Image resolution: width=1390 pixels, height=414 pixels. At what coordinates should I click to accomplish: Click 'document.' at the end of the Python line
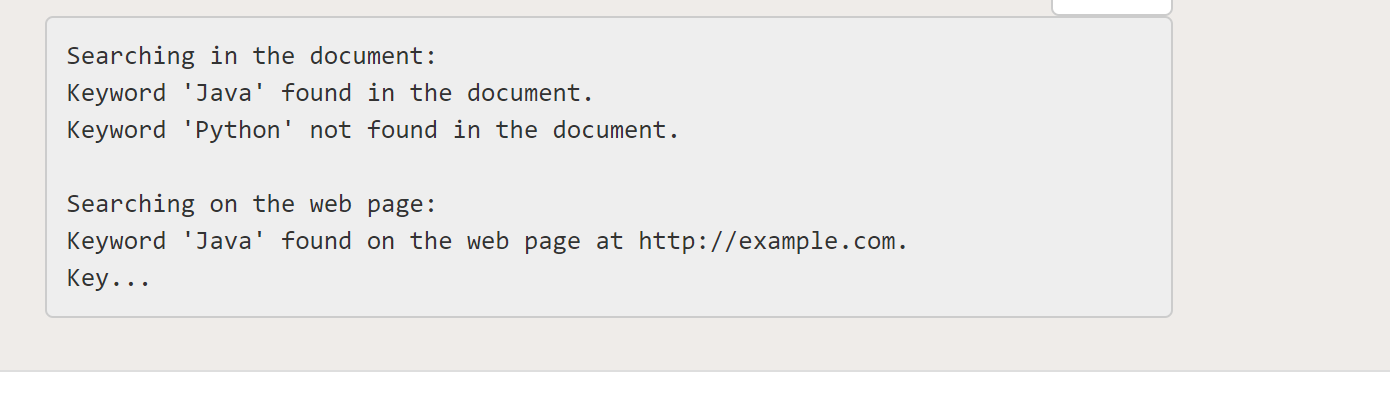point(616,130)
